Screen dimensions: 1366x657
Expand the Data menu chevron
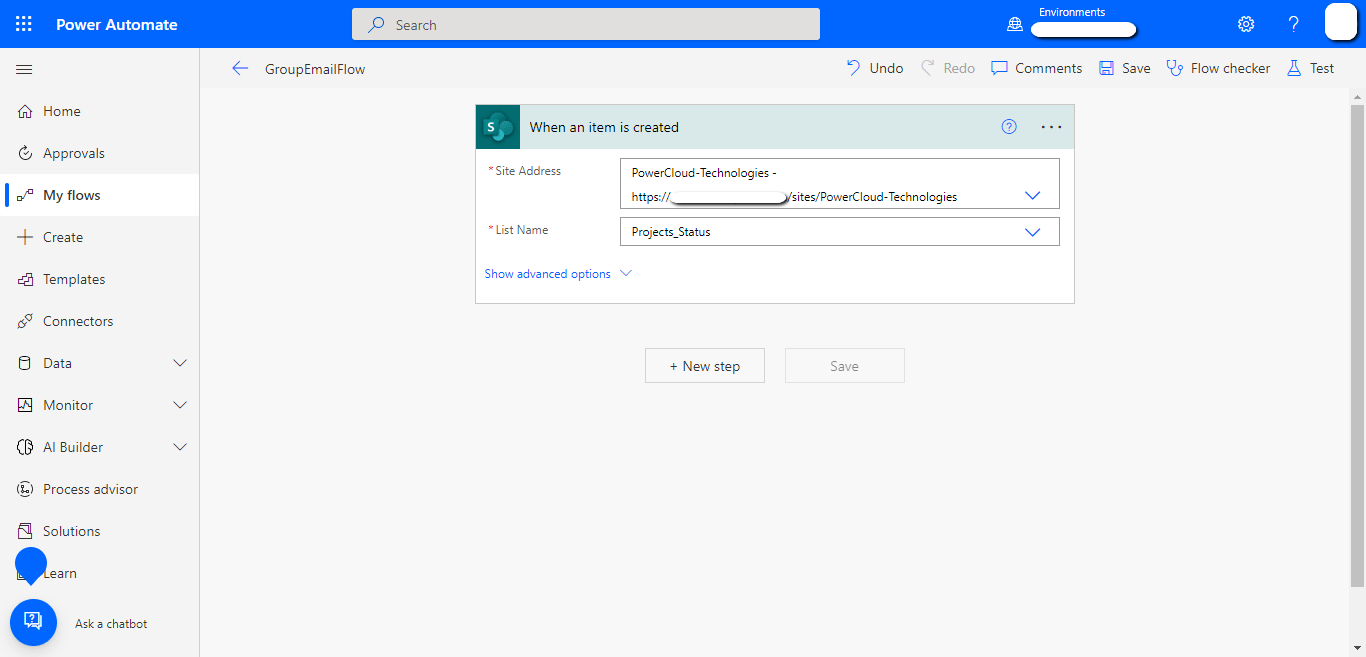(x=180, y=363)
